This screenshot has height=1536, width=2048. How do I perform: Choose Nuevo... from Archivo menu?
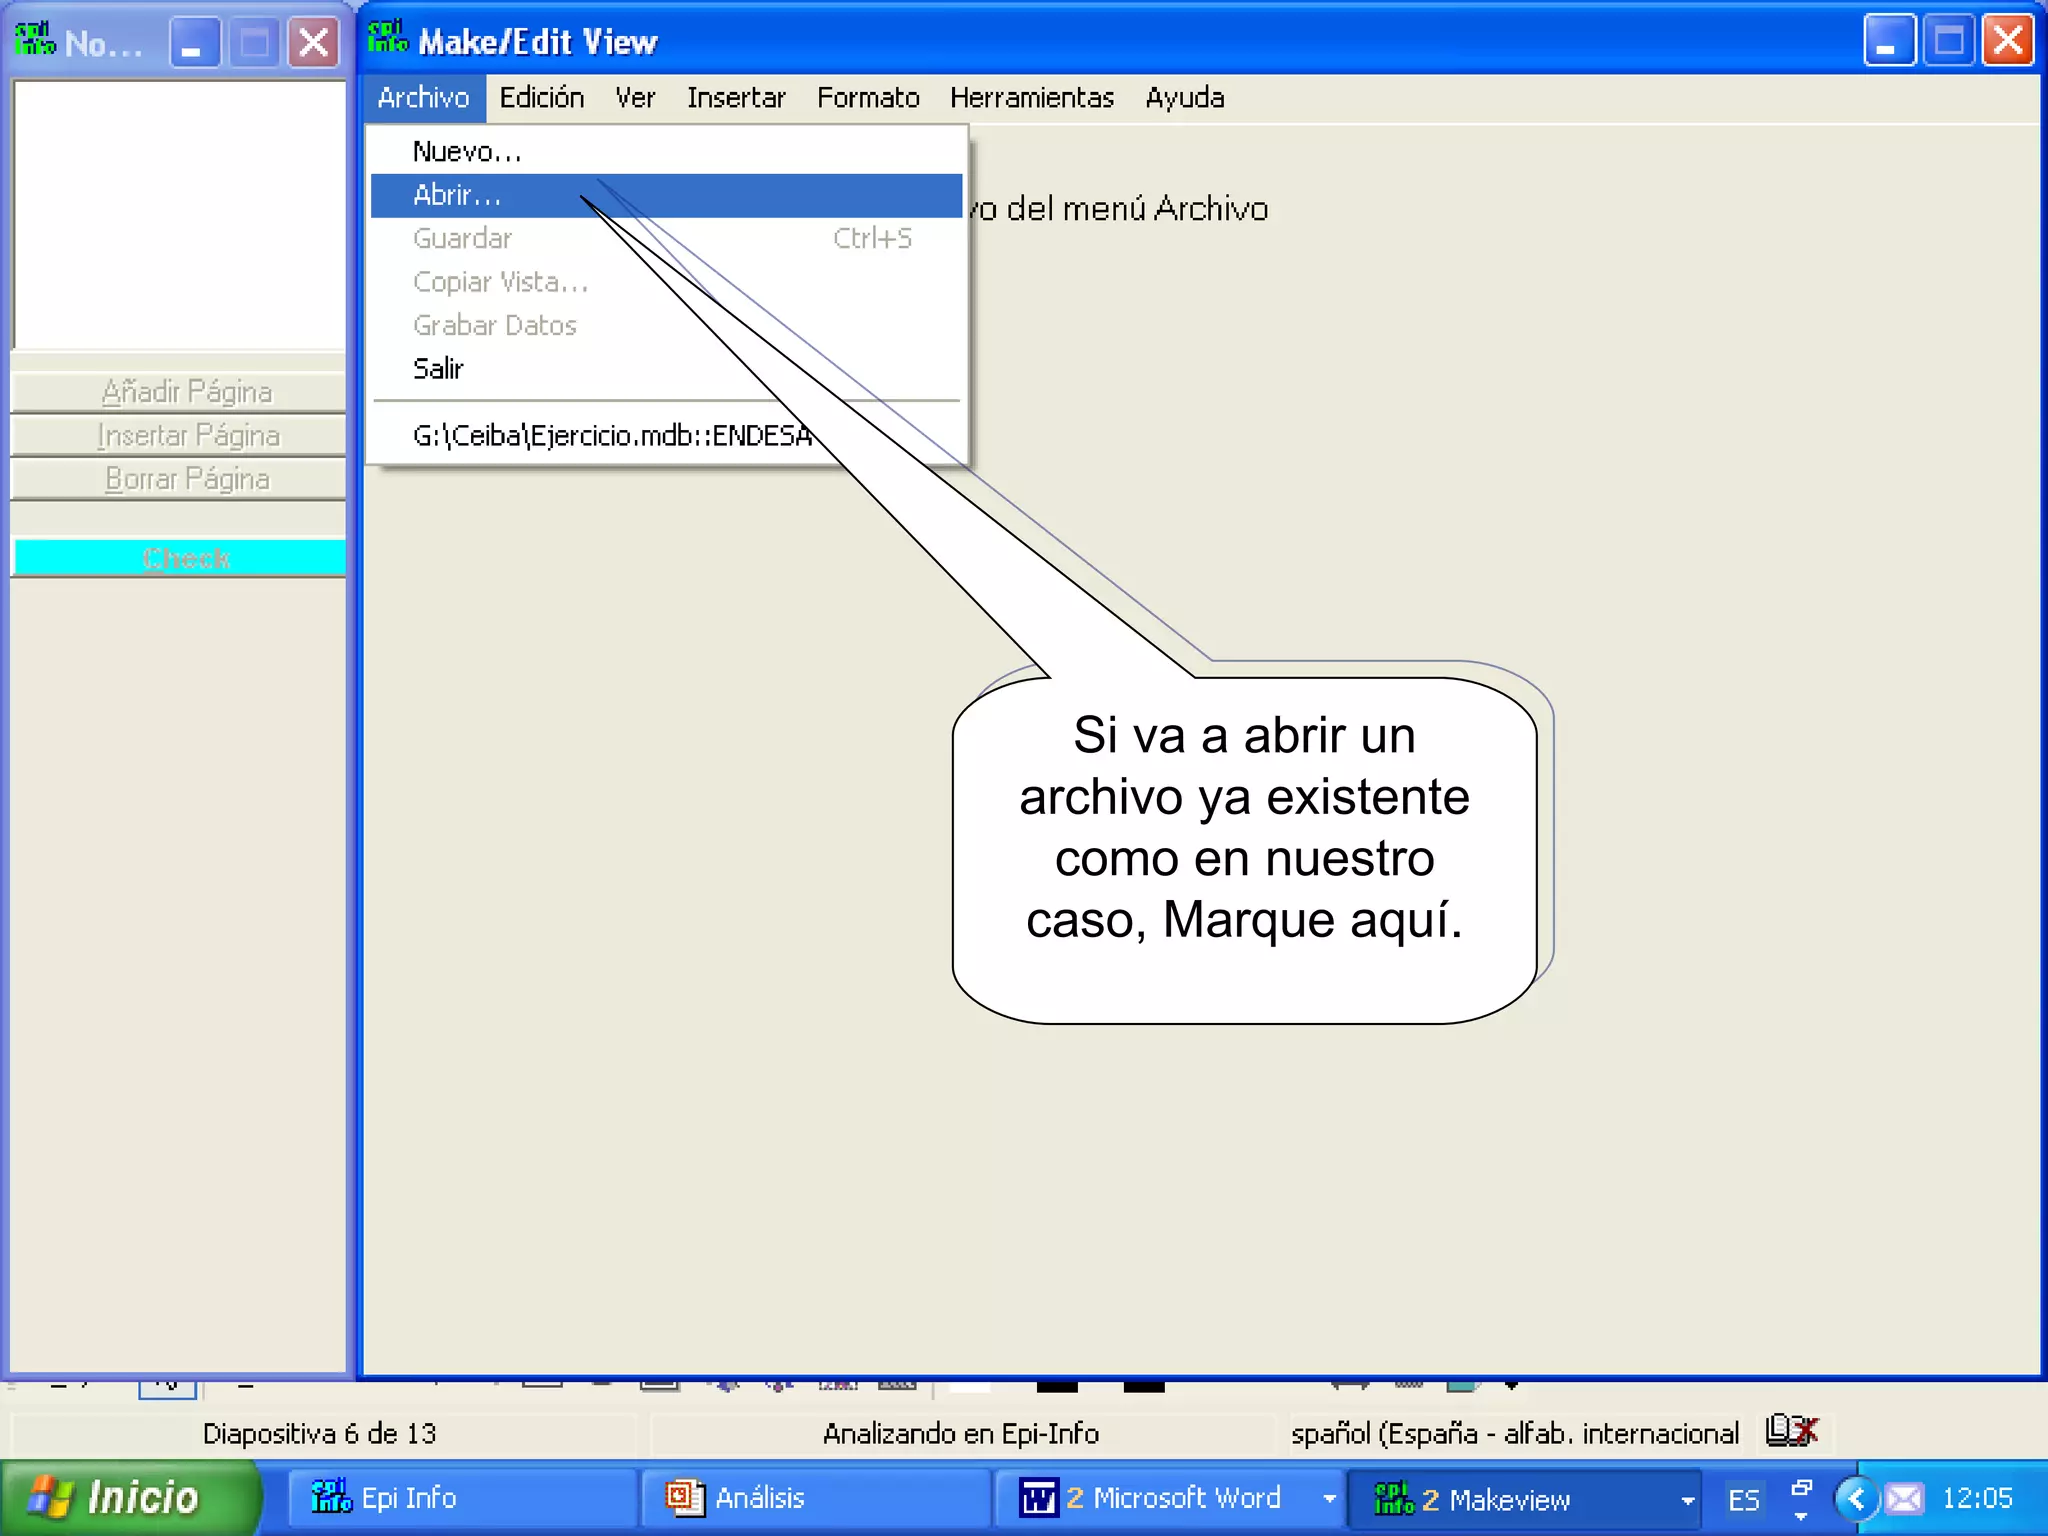click(x=666, y=152)
